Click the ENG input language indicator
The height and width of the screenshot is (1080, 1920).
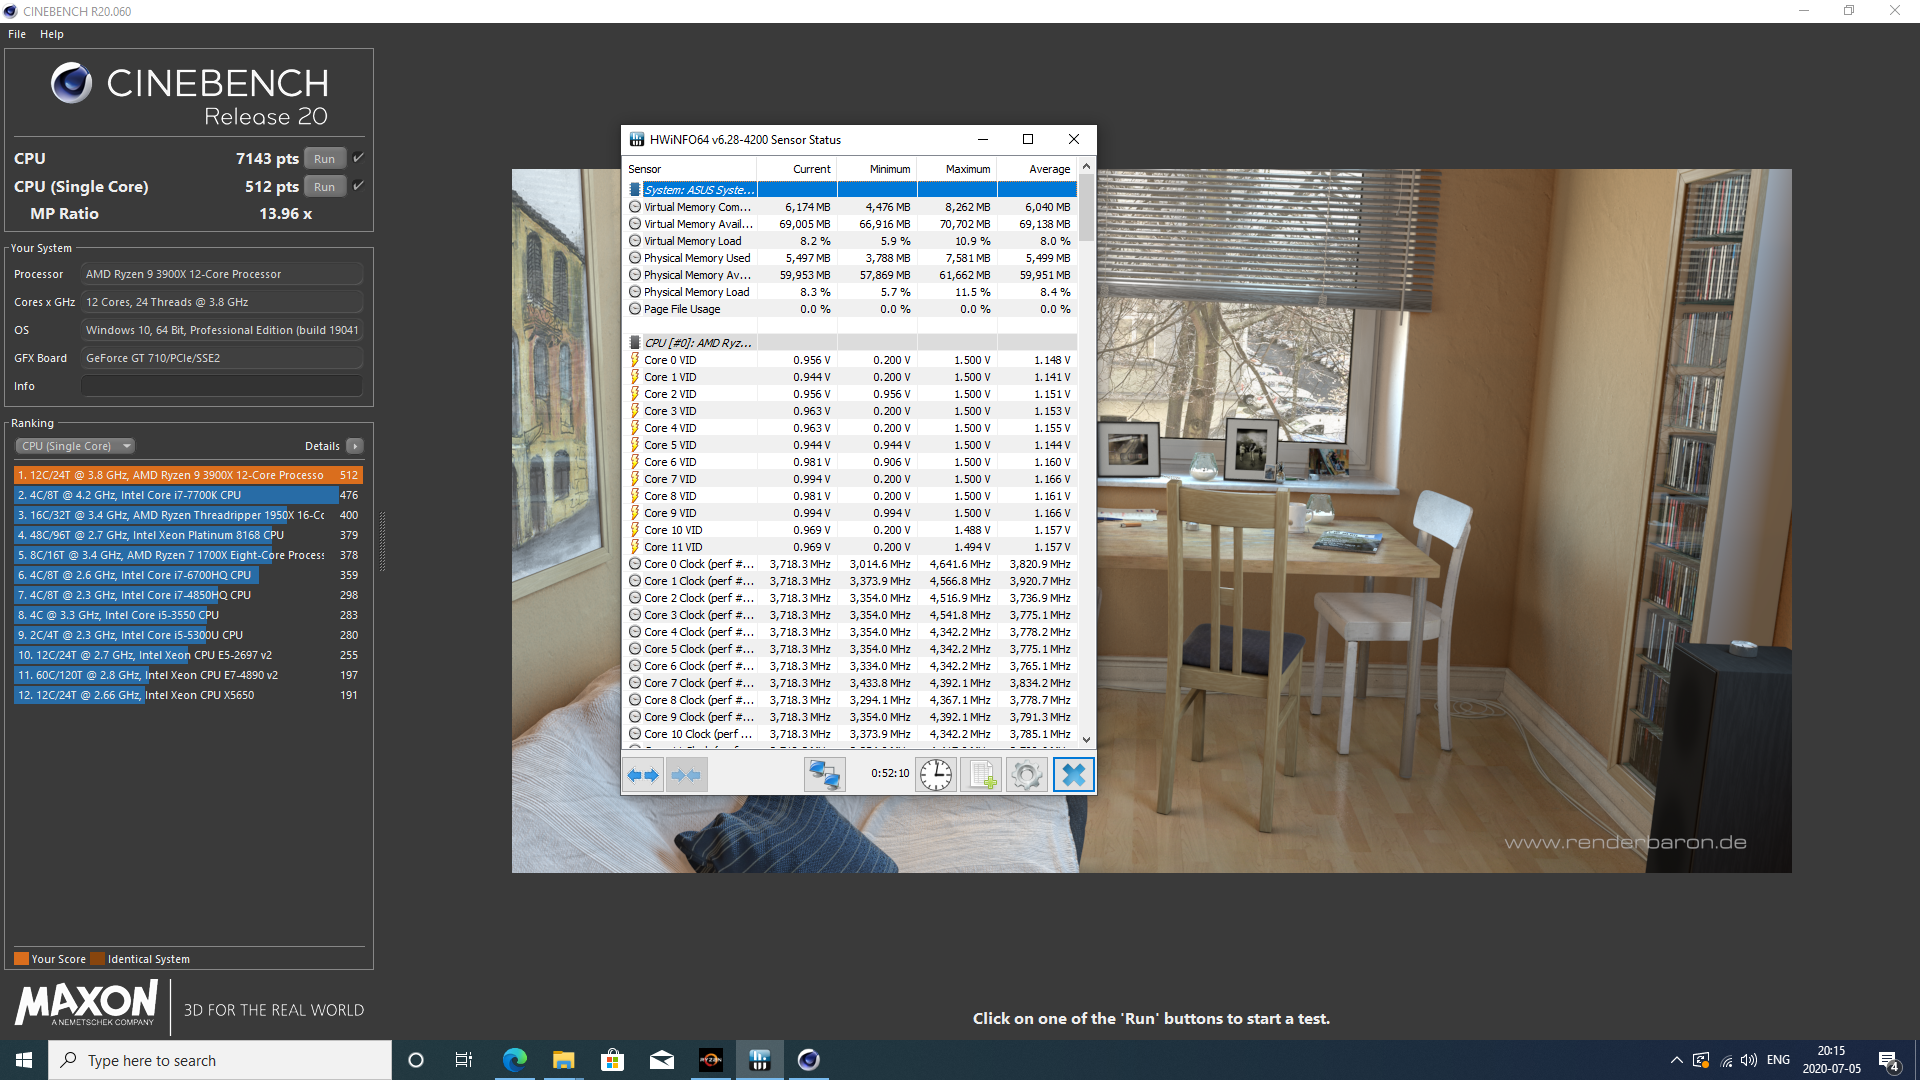tap(1778, 1060)
